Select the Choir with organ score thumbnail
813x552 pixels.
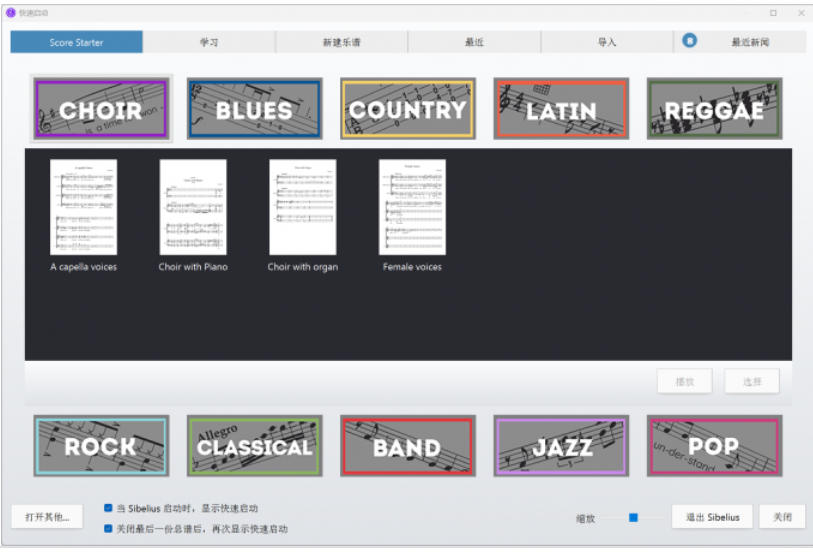(x=303, y=207)
